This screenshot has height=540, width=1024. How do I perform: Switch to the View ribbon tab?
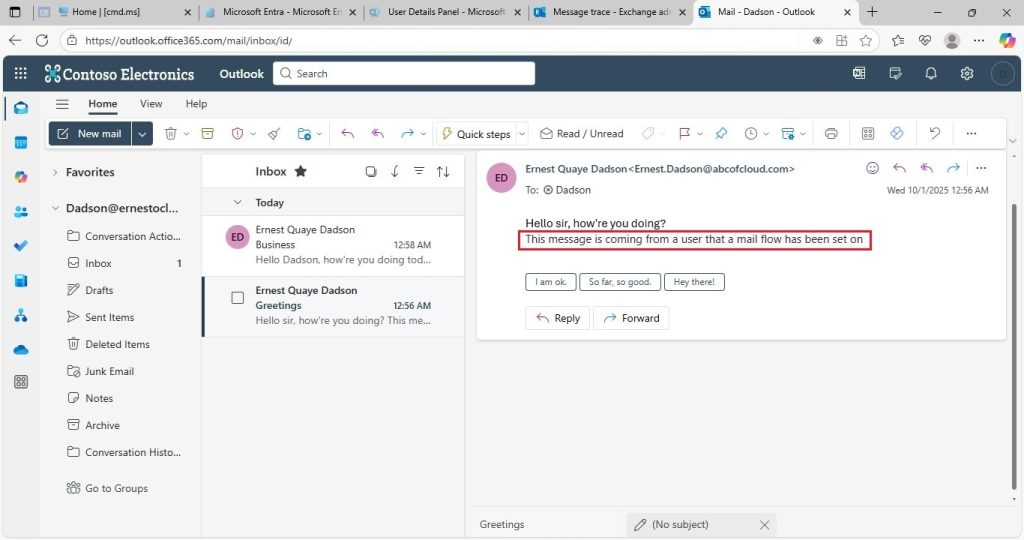coord(151,104)
